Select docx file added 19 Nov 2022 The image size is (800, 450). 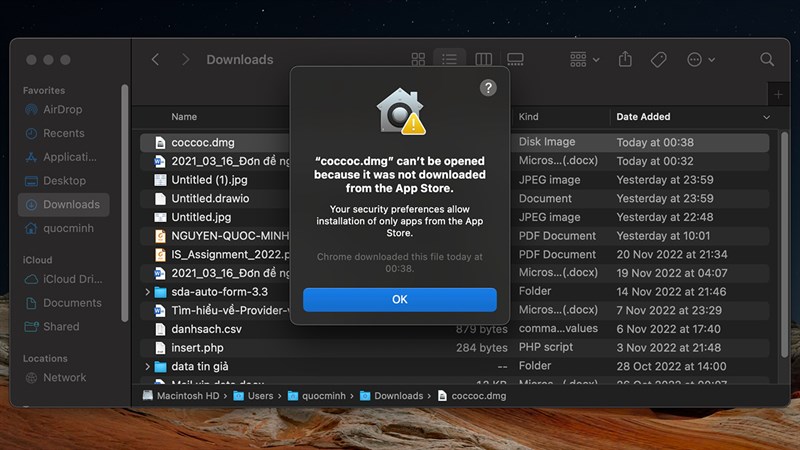pyautogui.click(x=454, y=273)
